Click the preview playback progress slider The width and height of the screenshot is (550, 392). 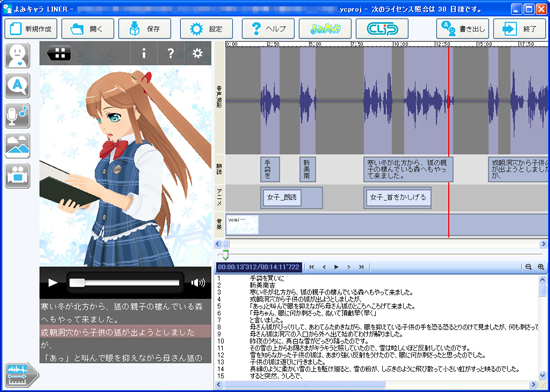pyautogui.click(x=125, y=283)
